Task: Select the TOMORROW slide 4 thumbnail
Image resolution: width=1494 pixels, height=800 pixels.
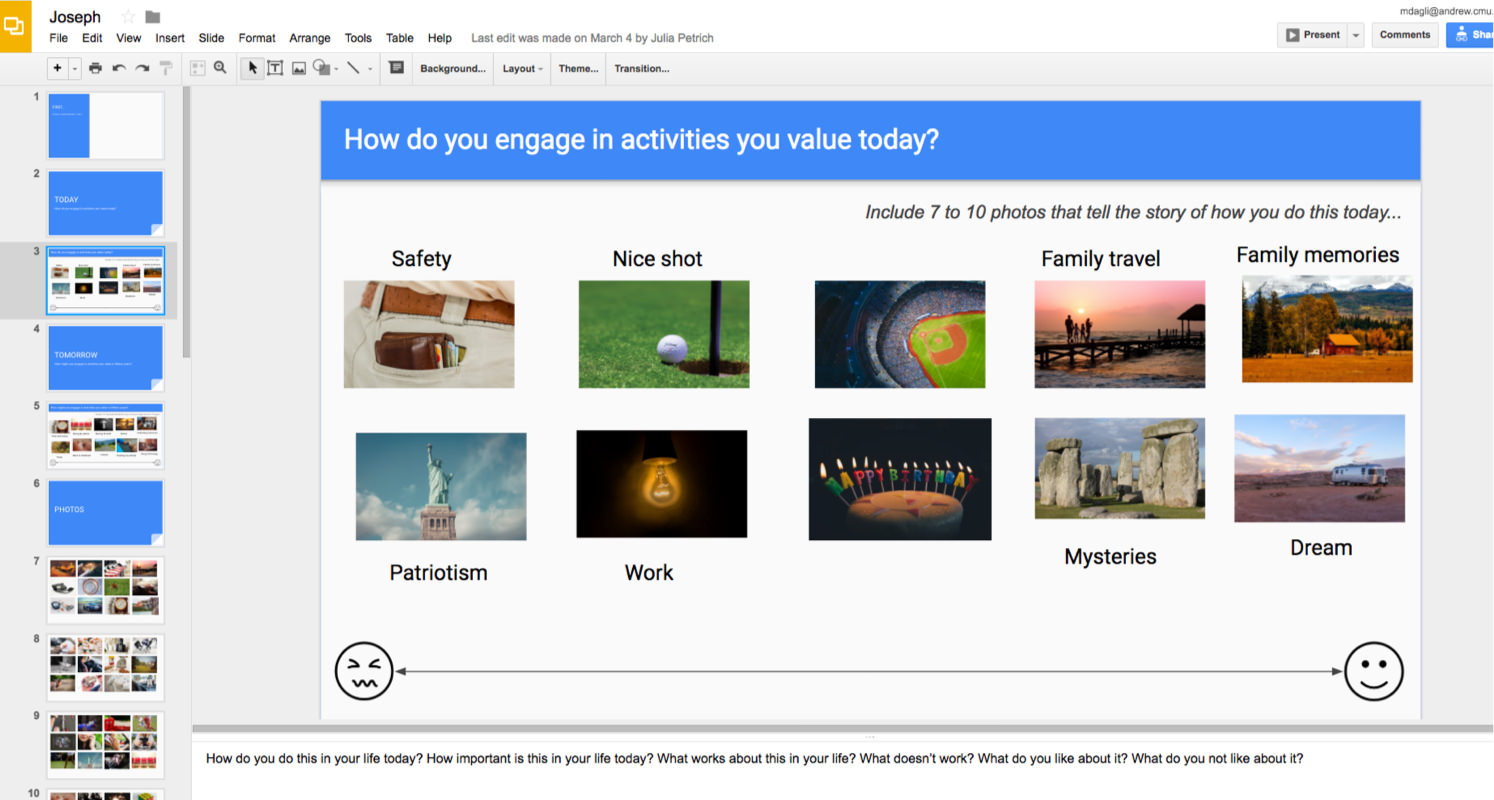Action: click(105, 358)
